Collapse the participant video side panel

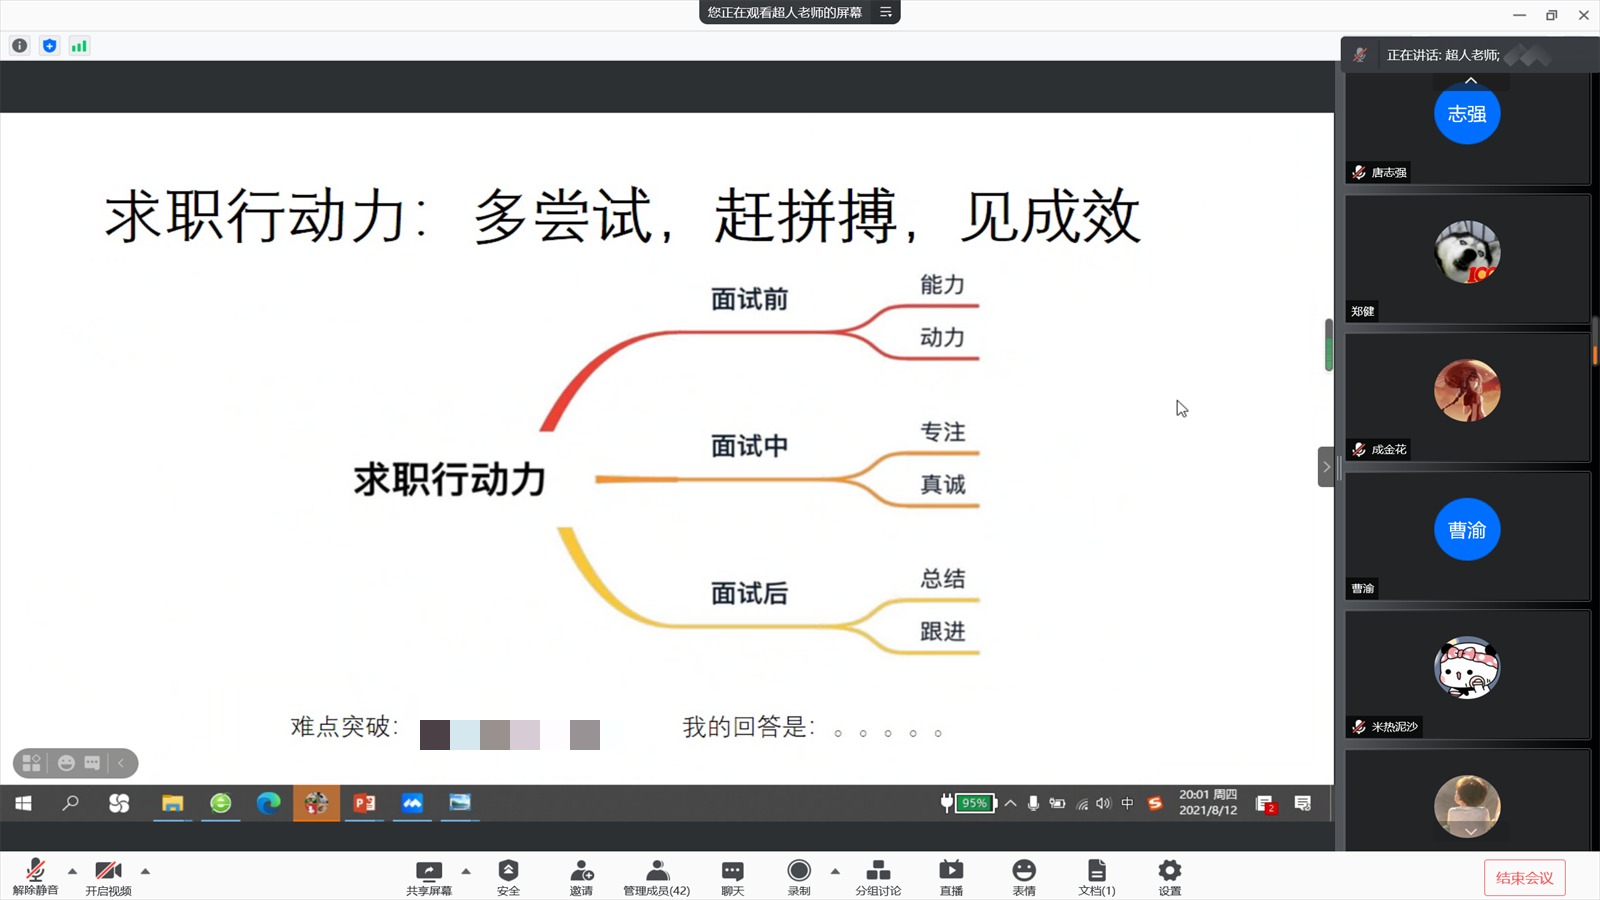click(1326, 467)
